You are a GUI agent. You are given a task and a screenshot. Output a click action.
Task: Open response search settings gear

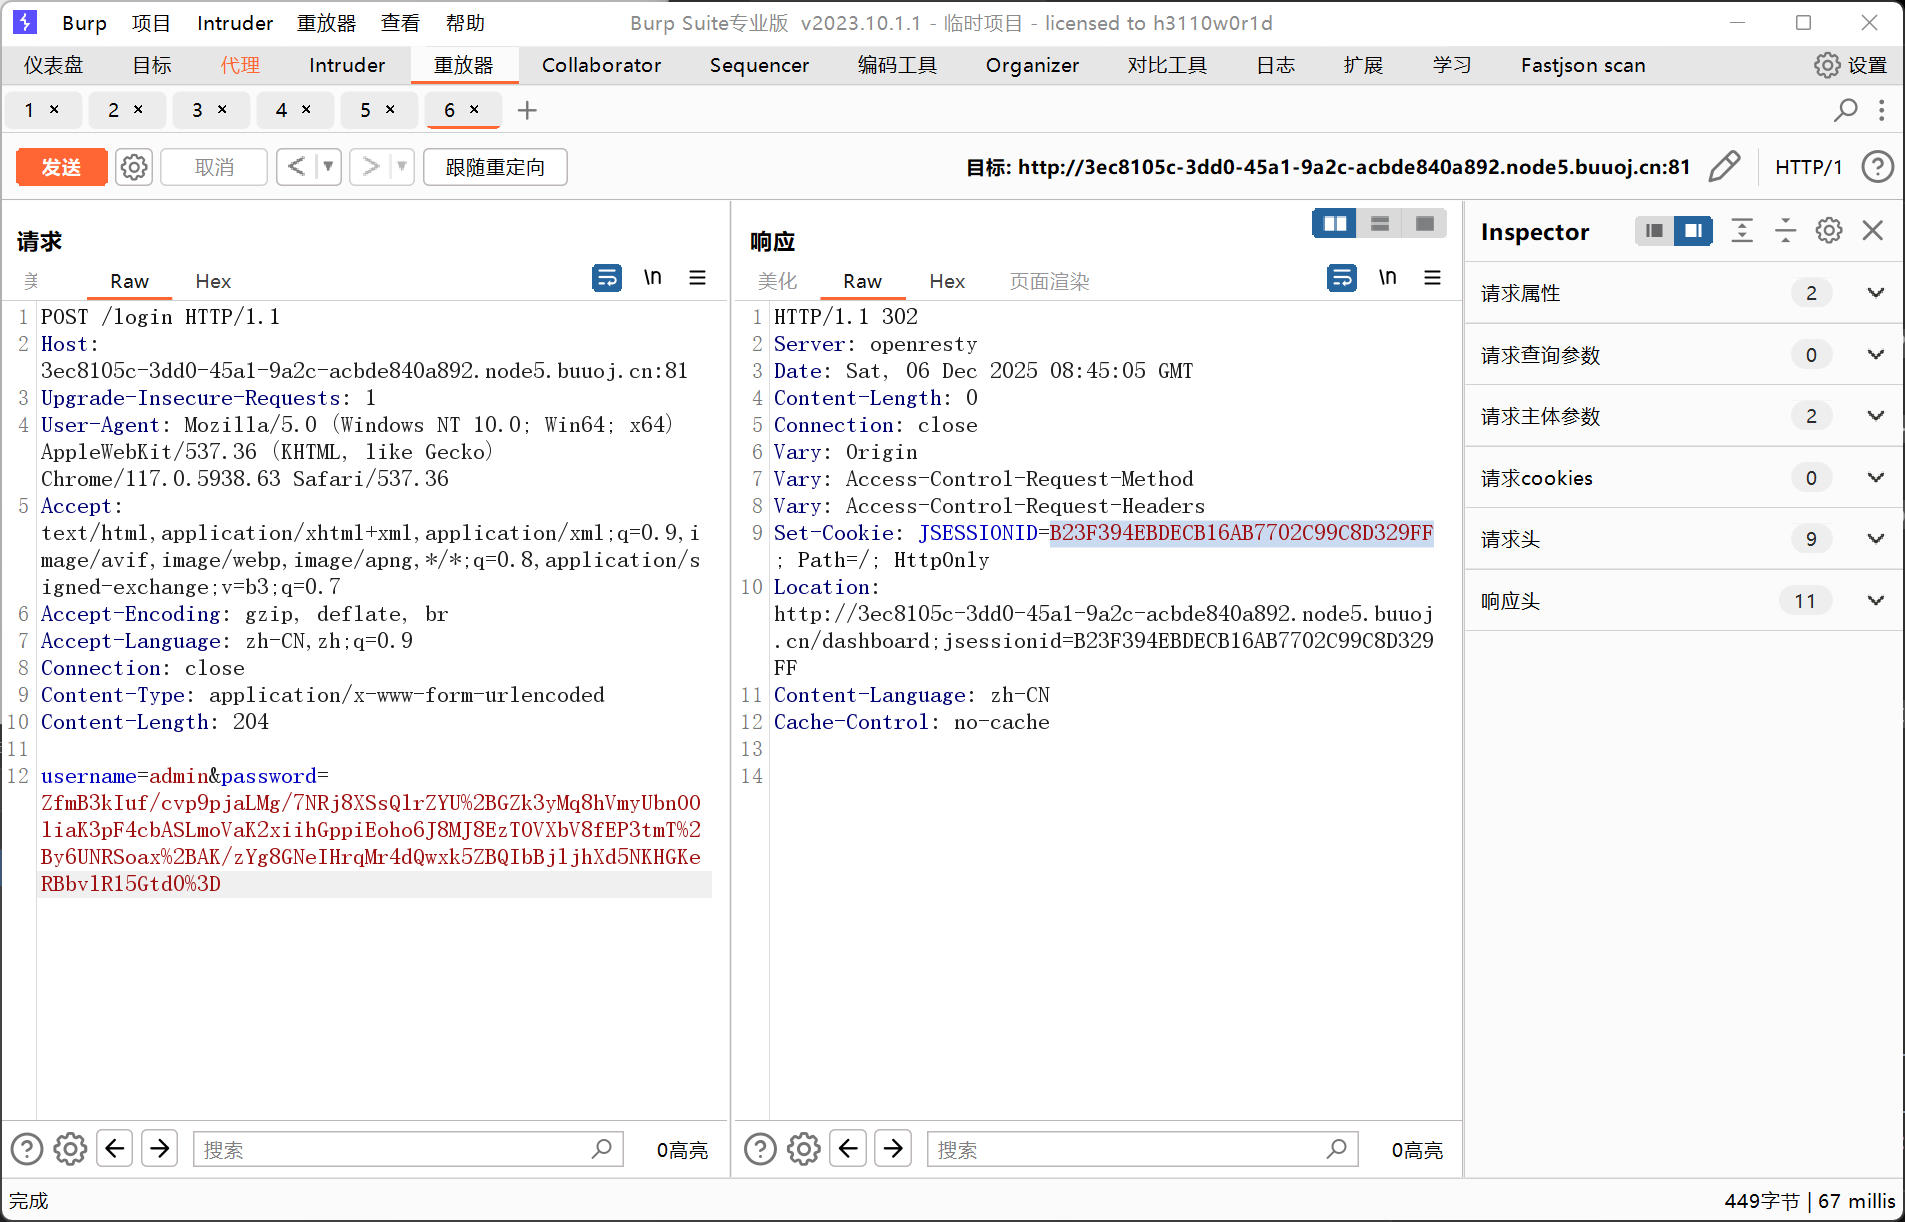pyautogui.click(x=804, y=1149)
